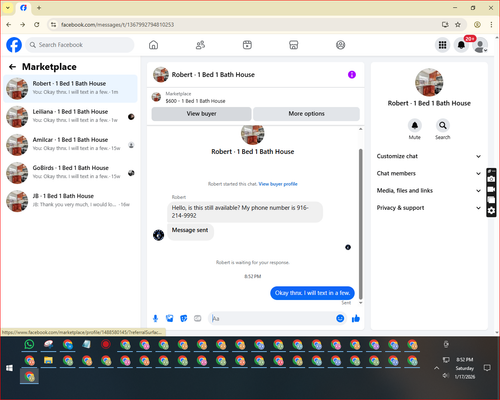Image resolution: width=500 pixels, height=400 pixels.
Task: Open File Explorer from the taskbar
Action: click(x=48, y=360)
